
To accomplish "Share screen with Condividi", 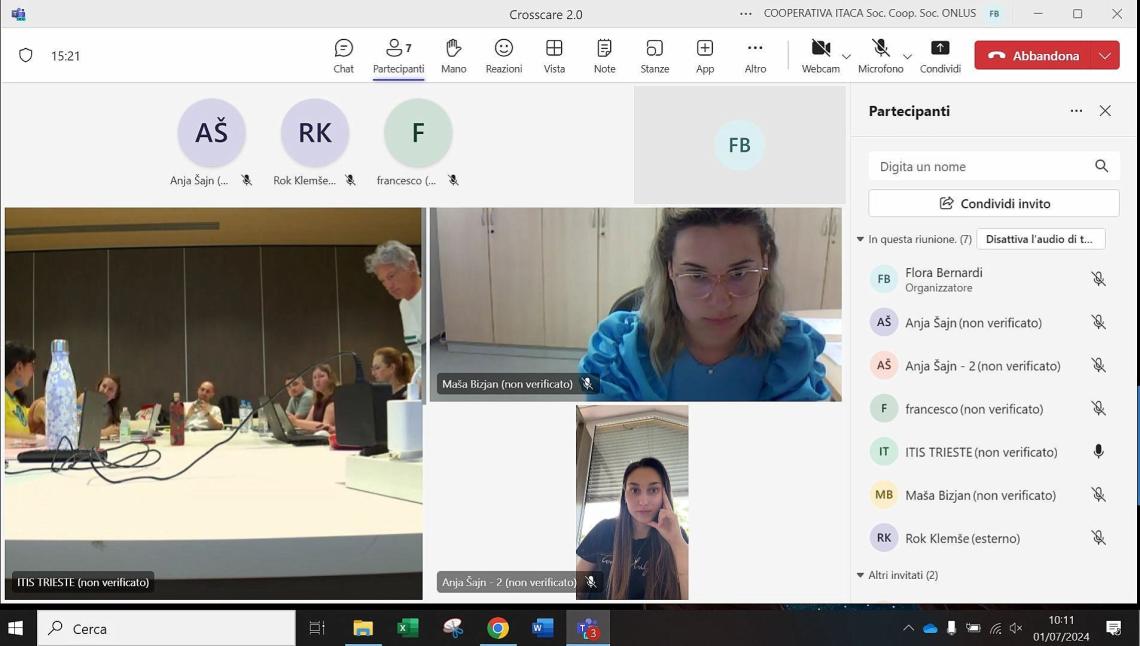I will pos(940,56).
